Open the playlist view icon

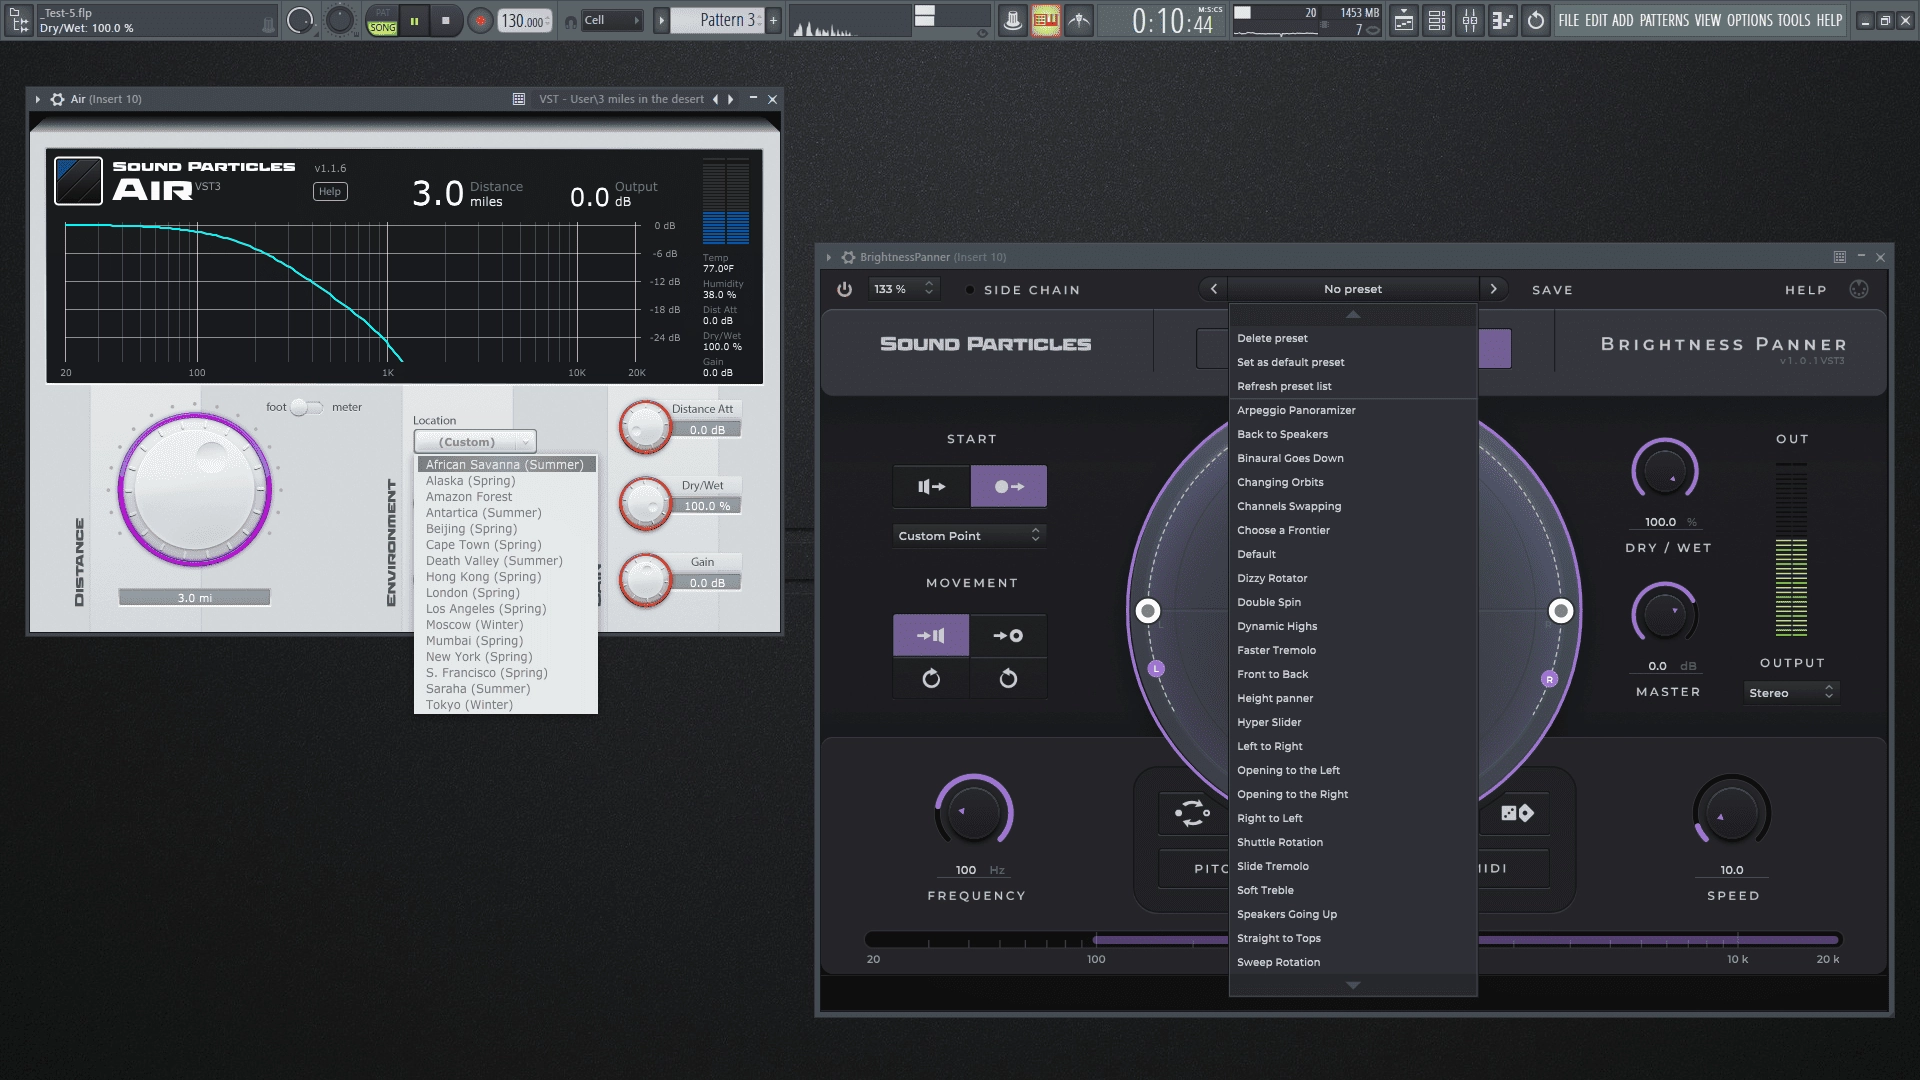pyautogui.click(x=1404, y=20)
